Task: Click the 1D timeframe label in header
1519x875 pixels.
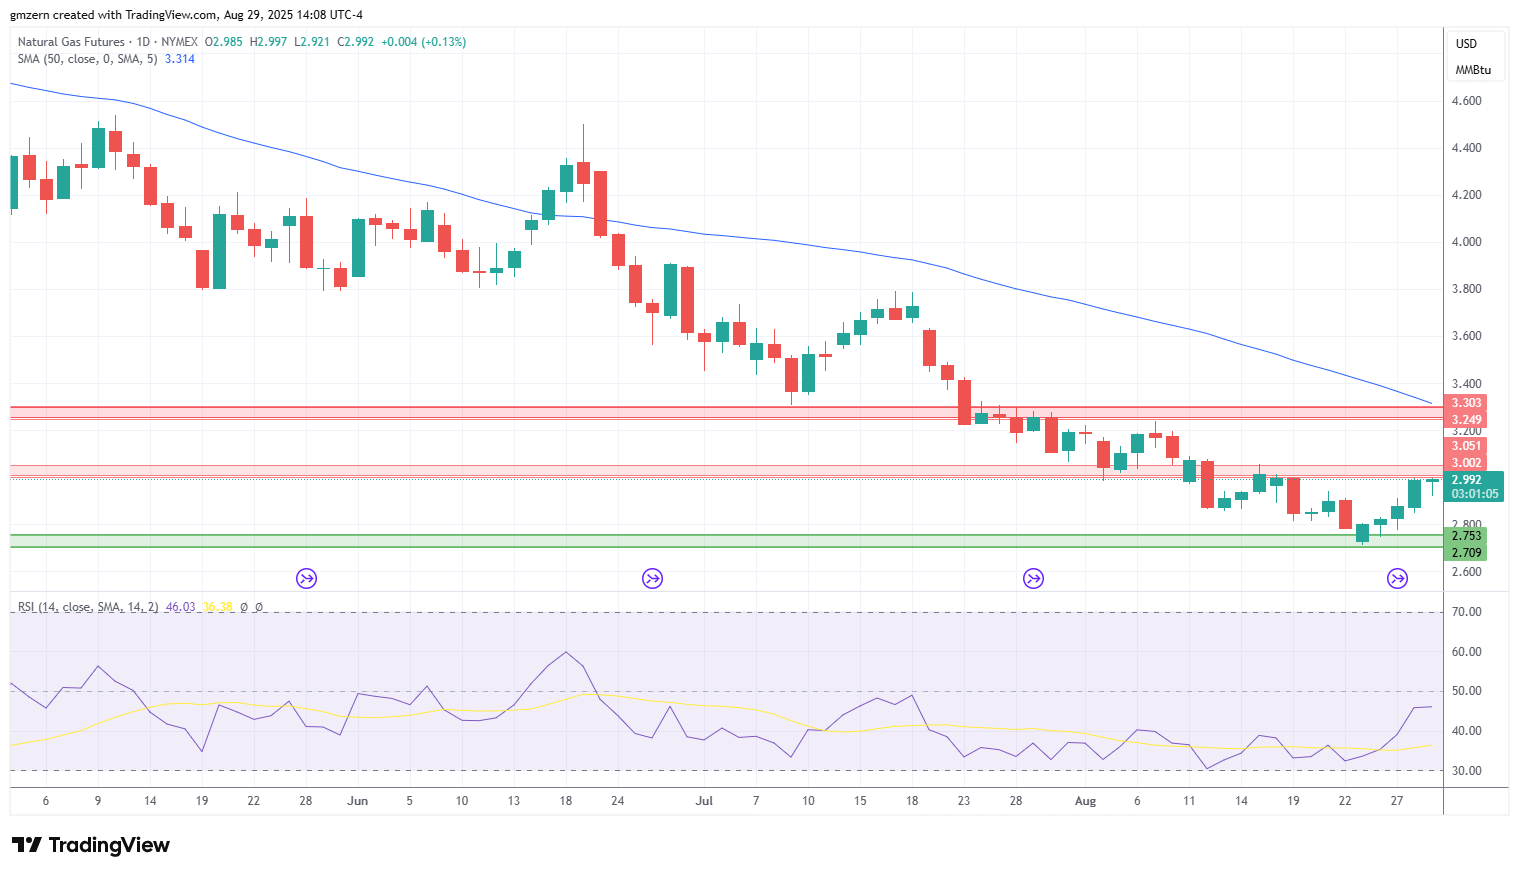Action: pyautogui.click(x=143, y=42)
